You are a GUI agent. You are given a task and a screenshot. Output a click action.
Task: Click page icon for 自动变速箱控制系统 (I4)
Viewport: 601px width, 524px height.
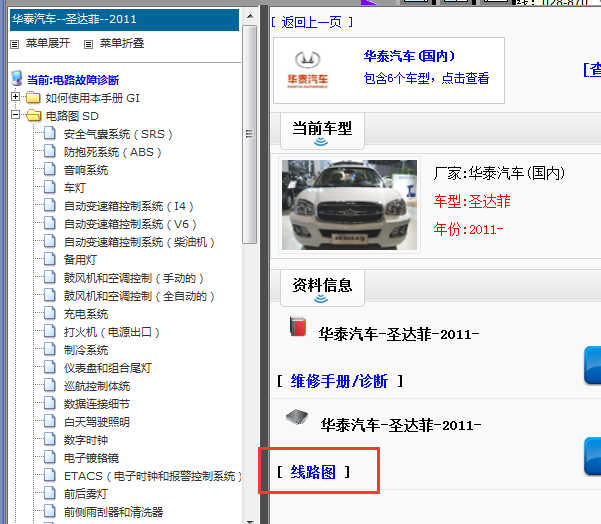tap(49, 205)
